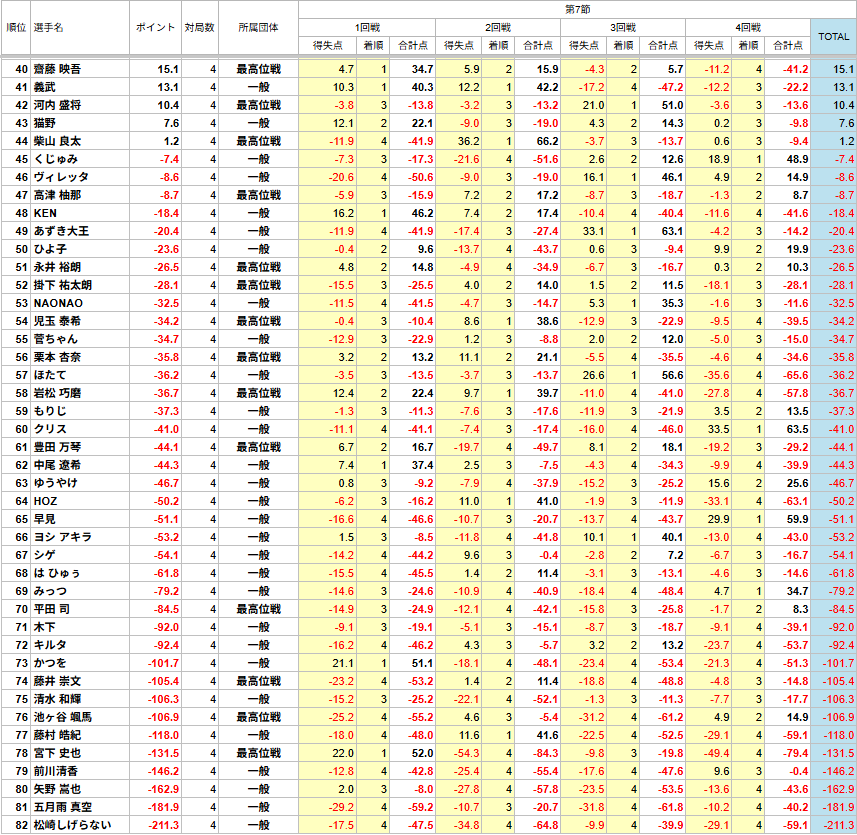Select player name 藤井 崇文

57,682
